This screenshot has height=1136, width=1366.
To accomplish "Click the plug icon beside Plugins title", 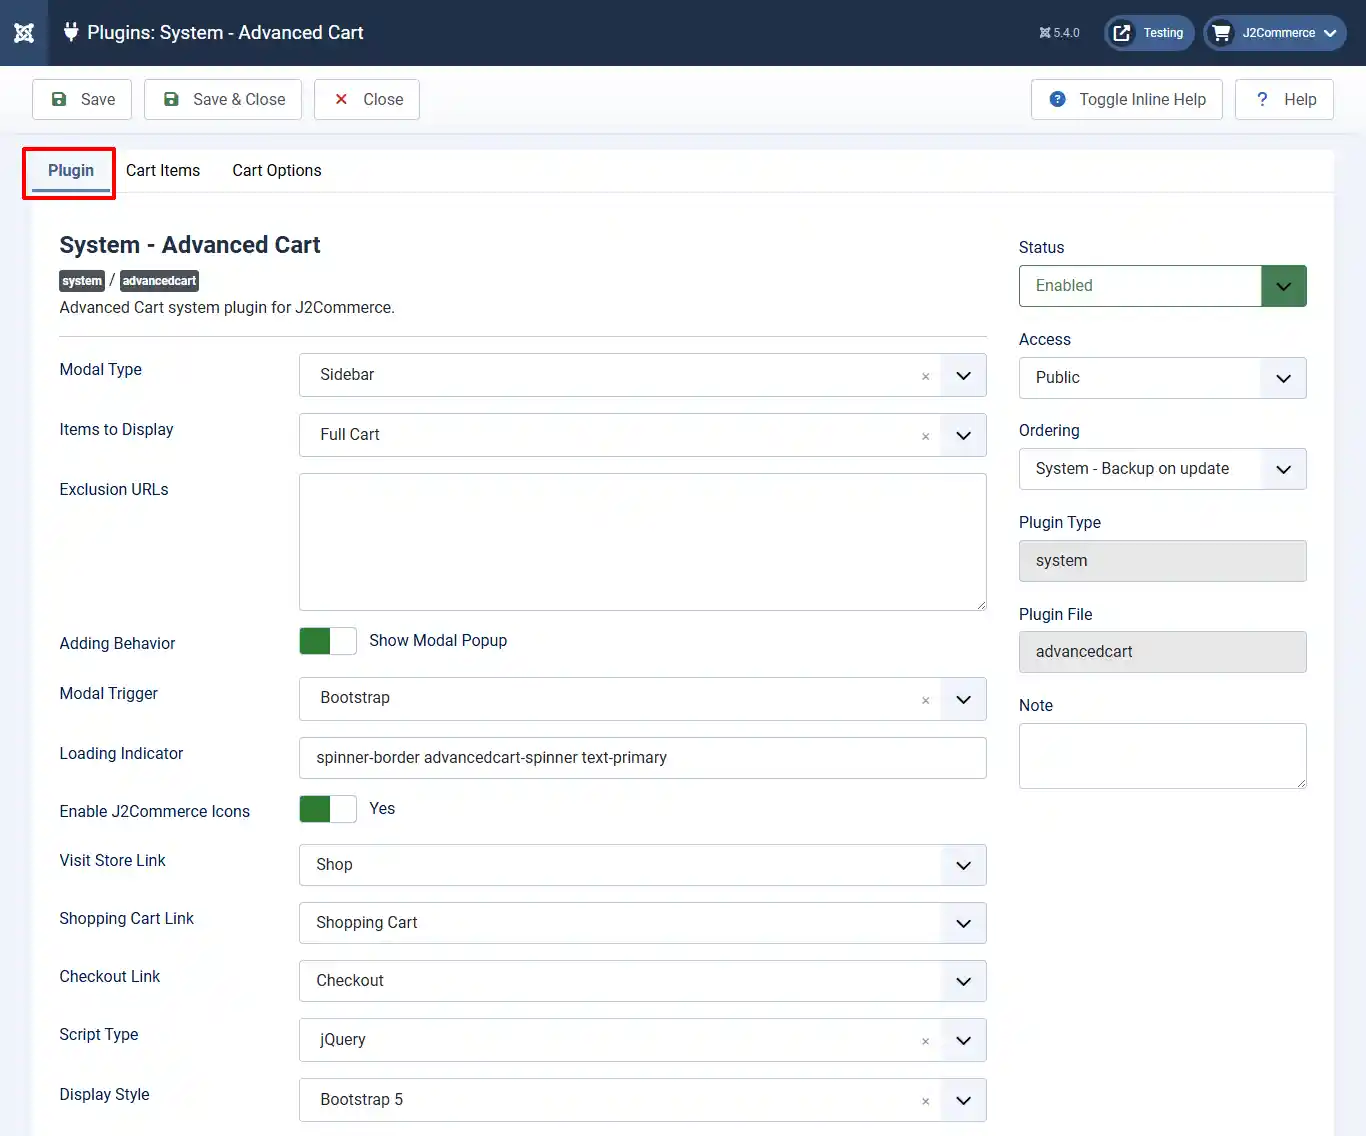I will [71, 32].
